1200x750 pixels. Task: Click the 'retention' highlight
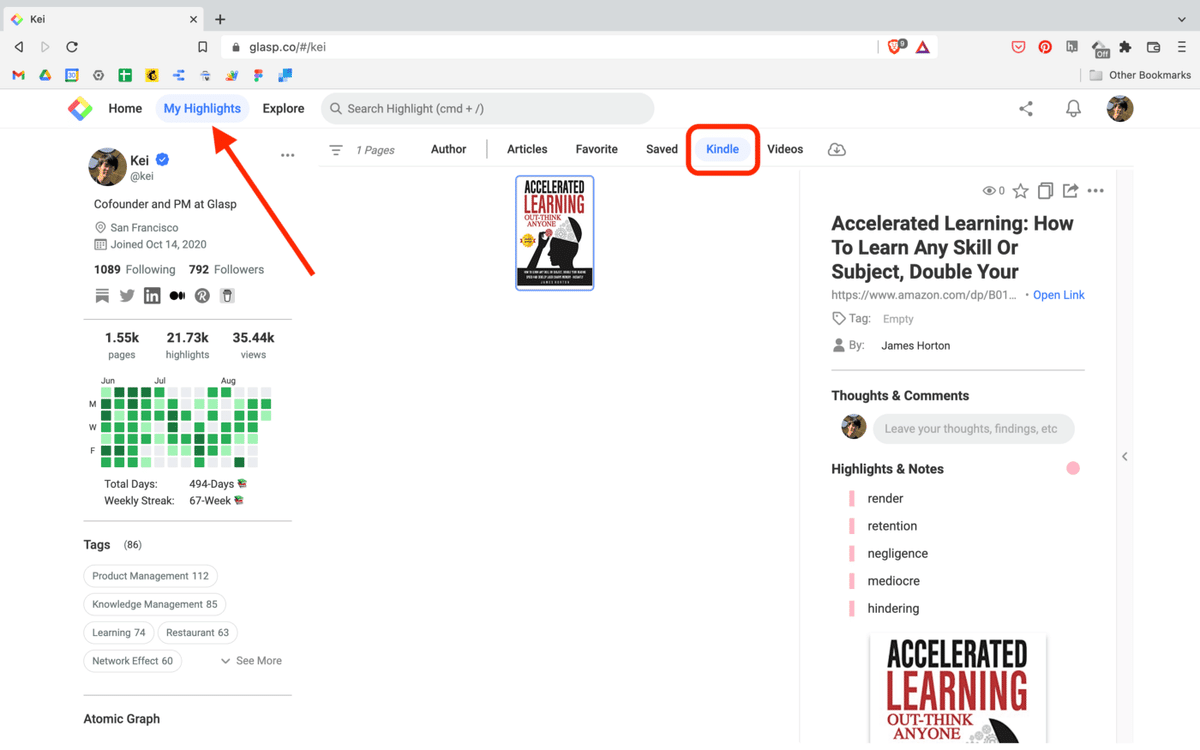[x=892, y=526]
